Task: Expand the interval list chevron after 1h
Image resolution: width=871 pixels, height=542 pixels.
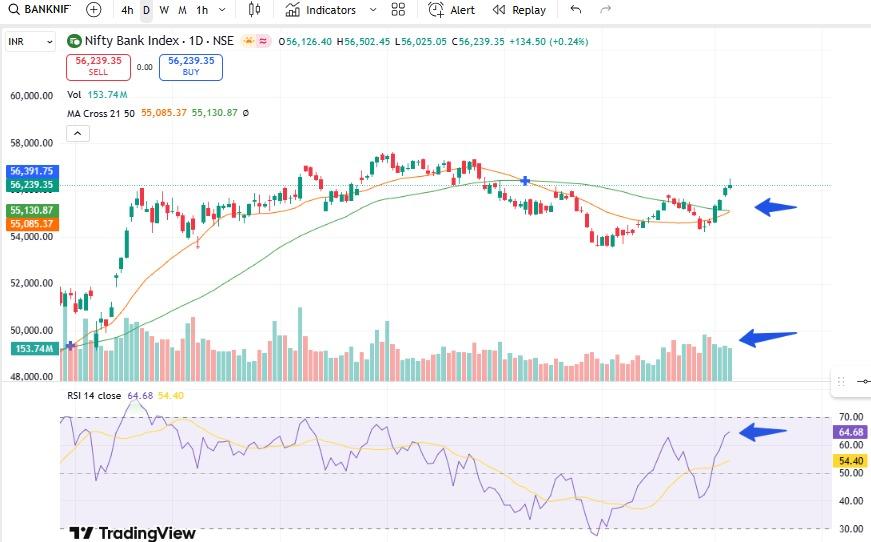Action: click(222, 10)
